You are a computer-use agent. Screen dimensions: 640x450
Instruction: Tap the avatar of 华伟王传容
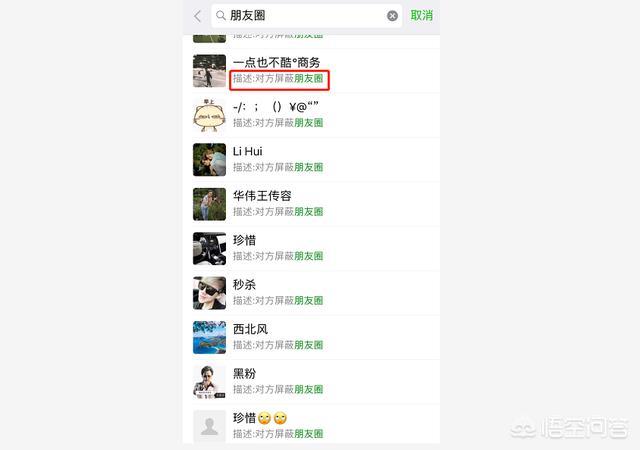click(209, 204)
